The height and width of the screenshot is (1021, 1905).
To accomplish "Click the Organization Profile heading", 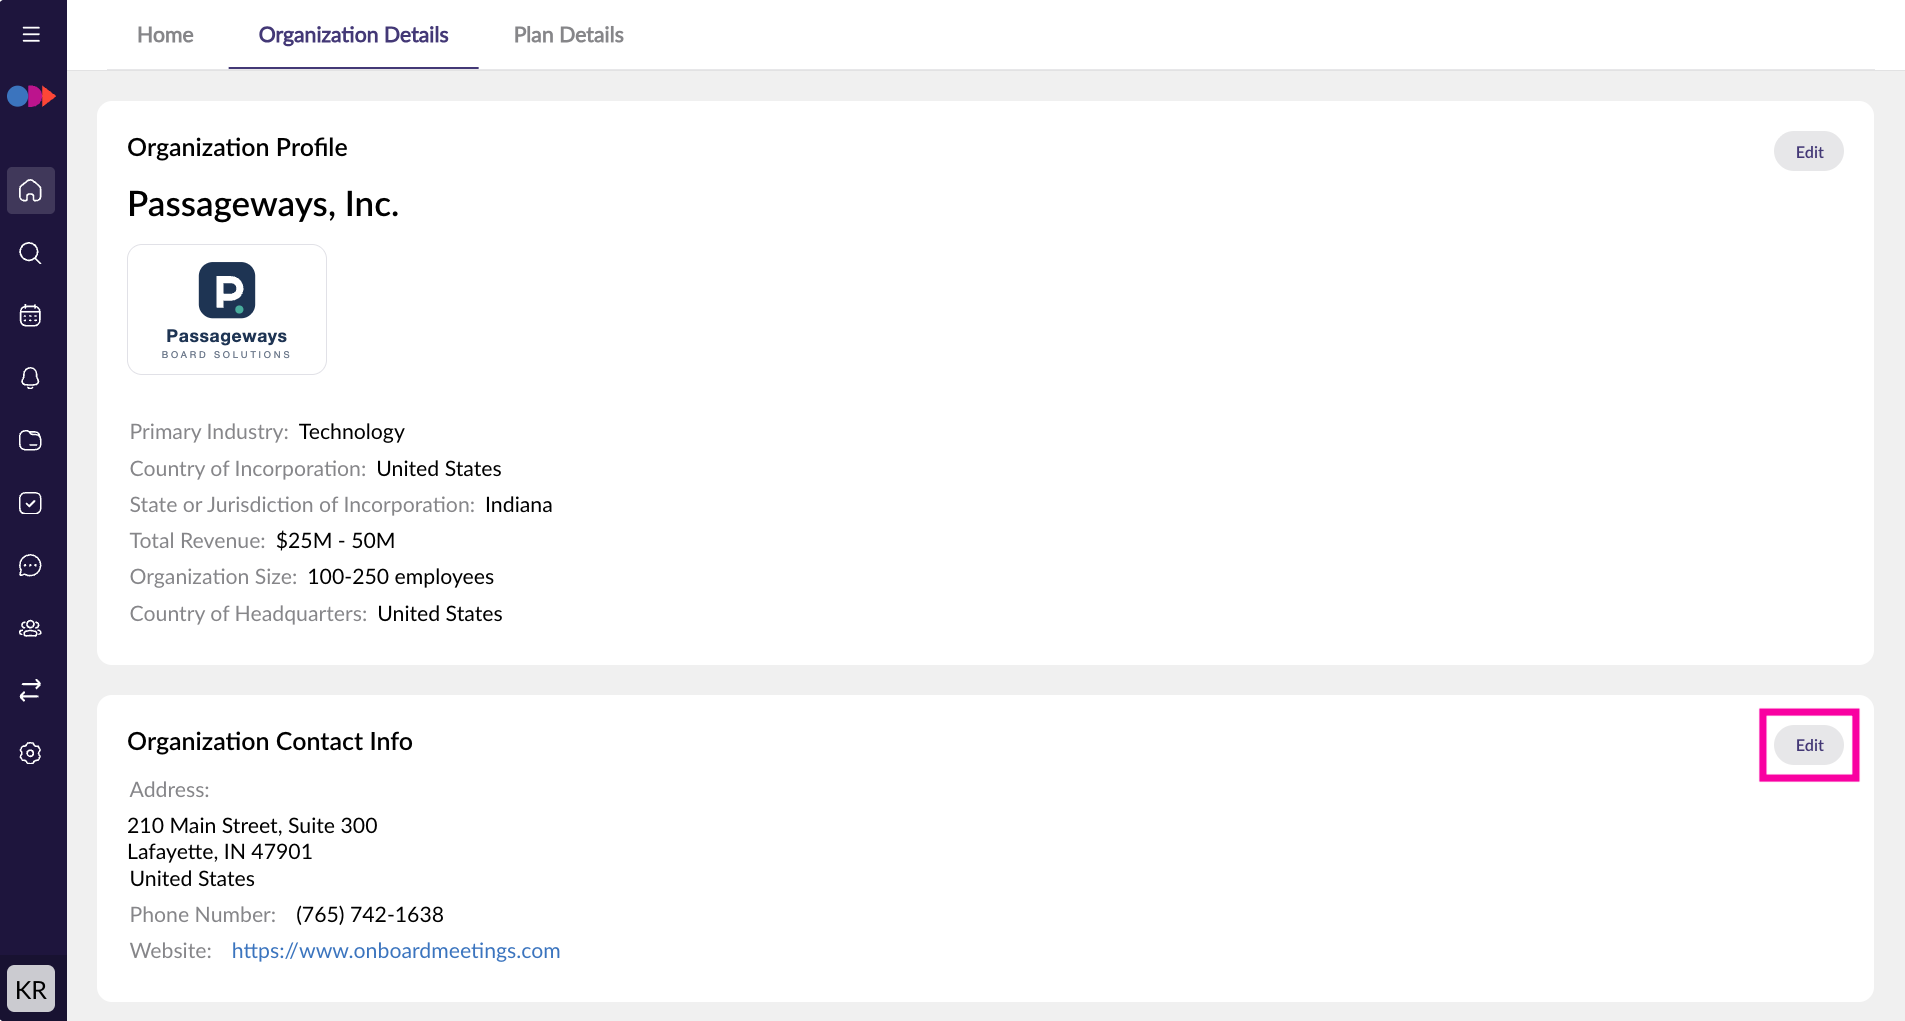I will (237, 148).
